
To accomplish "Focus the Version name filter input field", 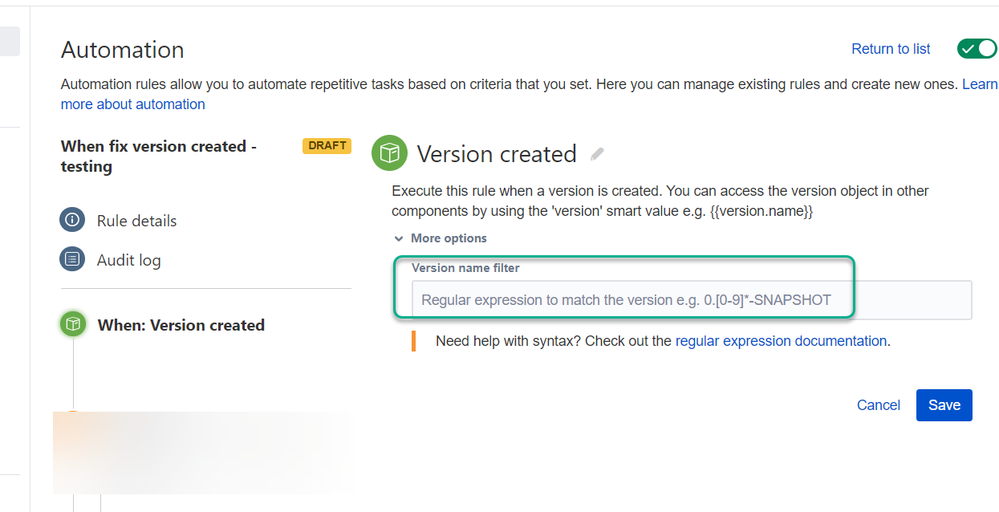I will [691, 300].
